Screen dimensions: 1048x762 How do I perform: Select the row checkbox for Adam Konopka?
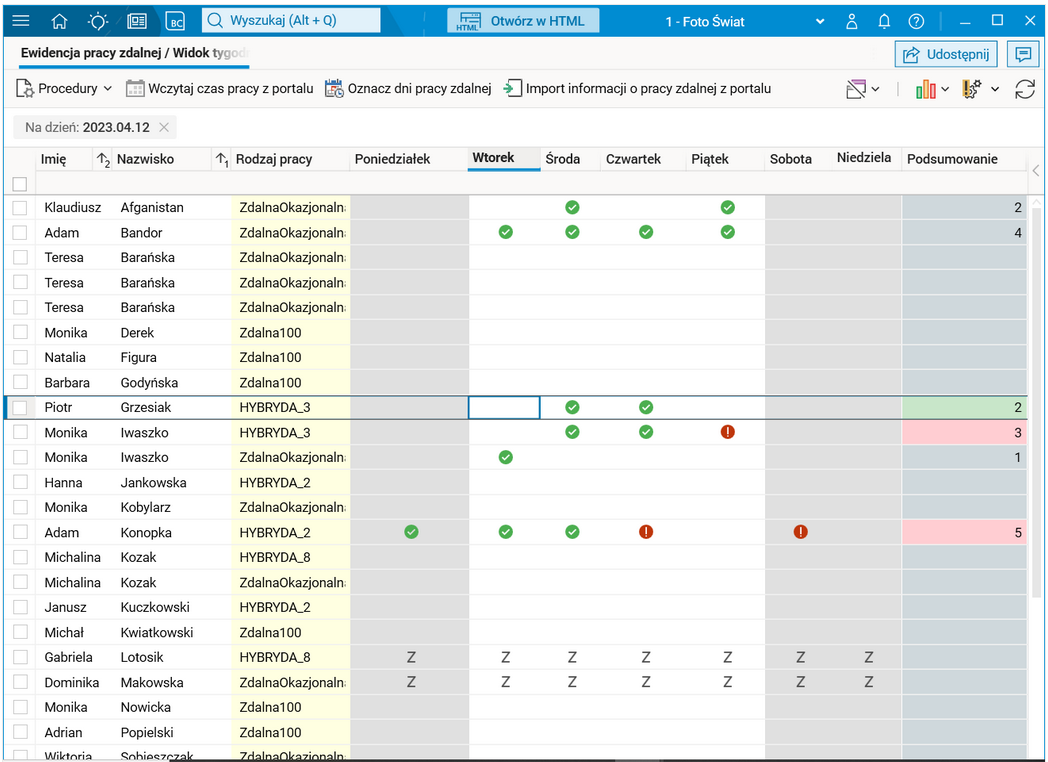(x=20, y=533)
